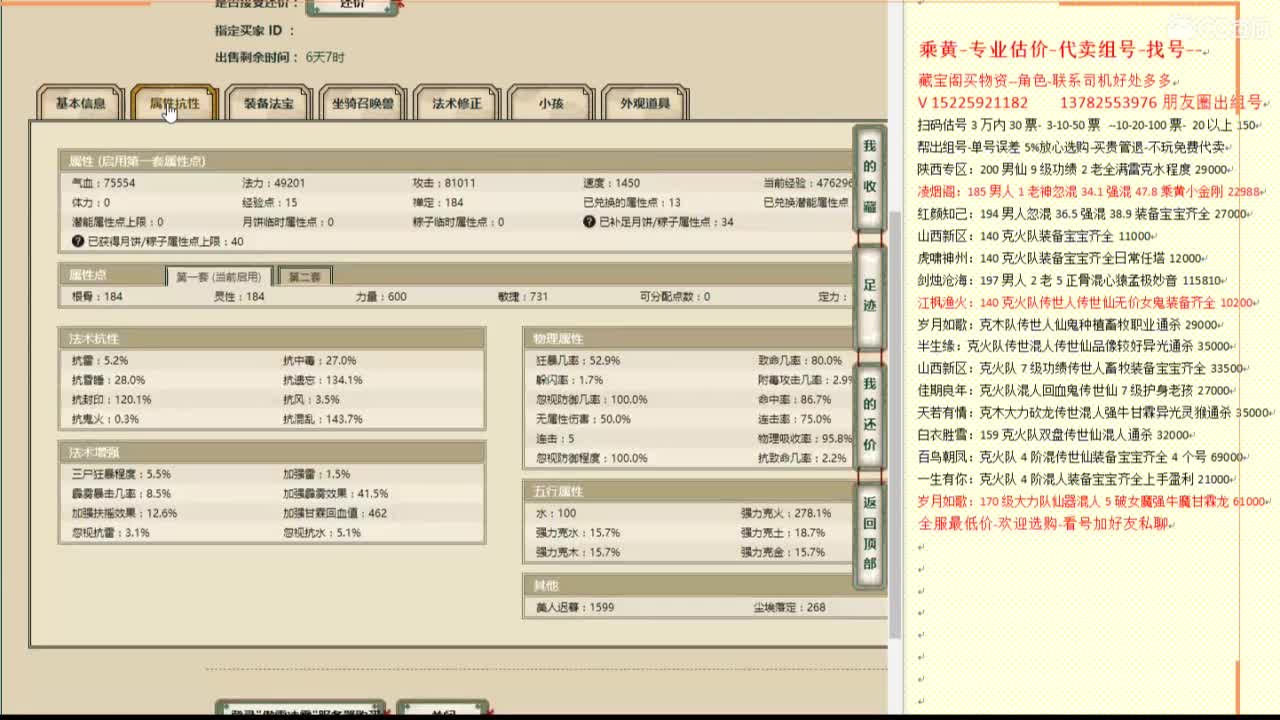Click 三尸狂暴程度：5.5% entry
This screenshot has height=720, width=1280.
[121, 475]
